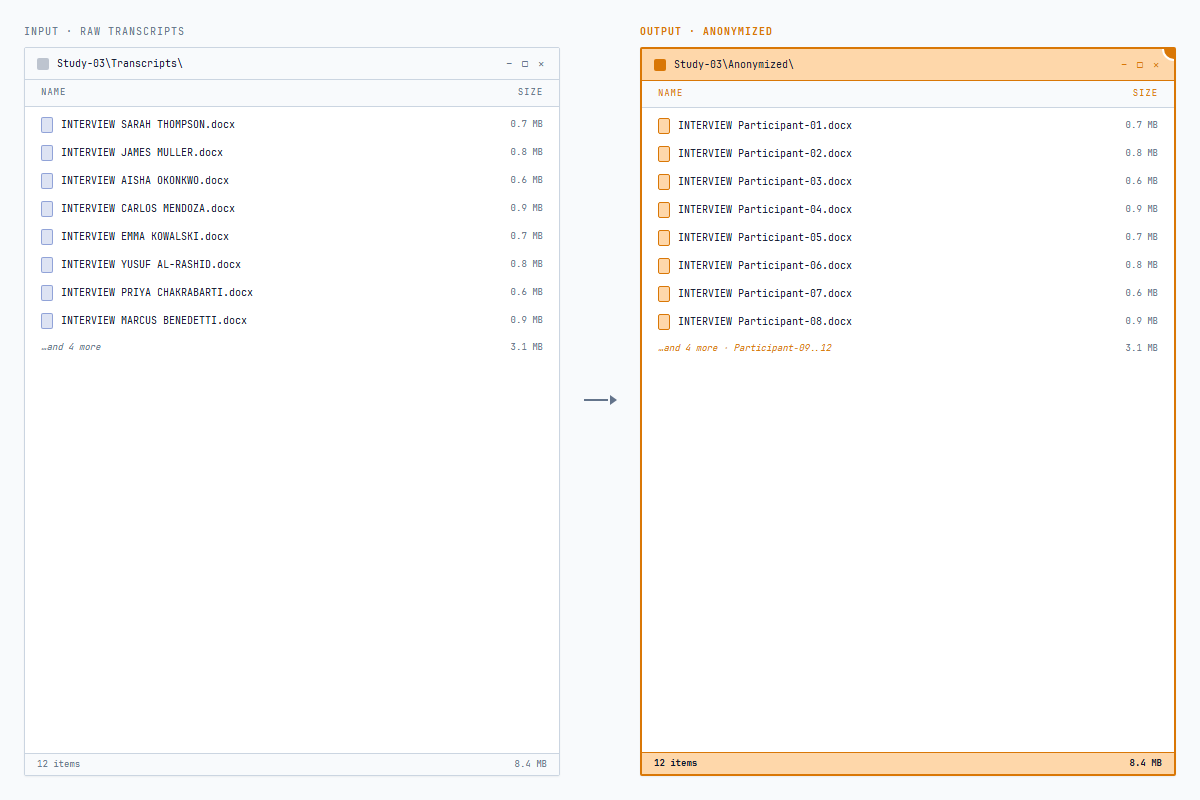The image size is (1200, 800).
Task: Open INTERVIEW Participant-06.docx
Action: pyautogui.click(x=765, y=265)
